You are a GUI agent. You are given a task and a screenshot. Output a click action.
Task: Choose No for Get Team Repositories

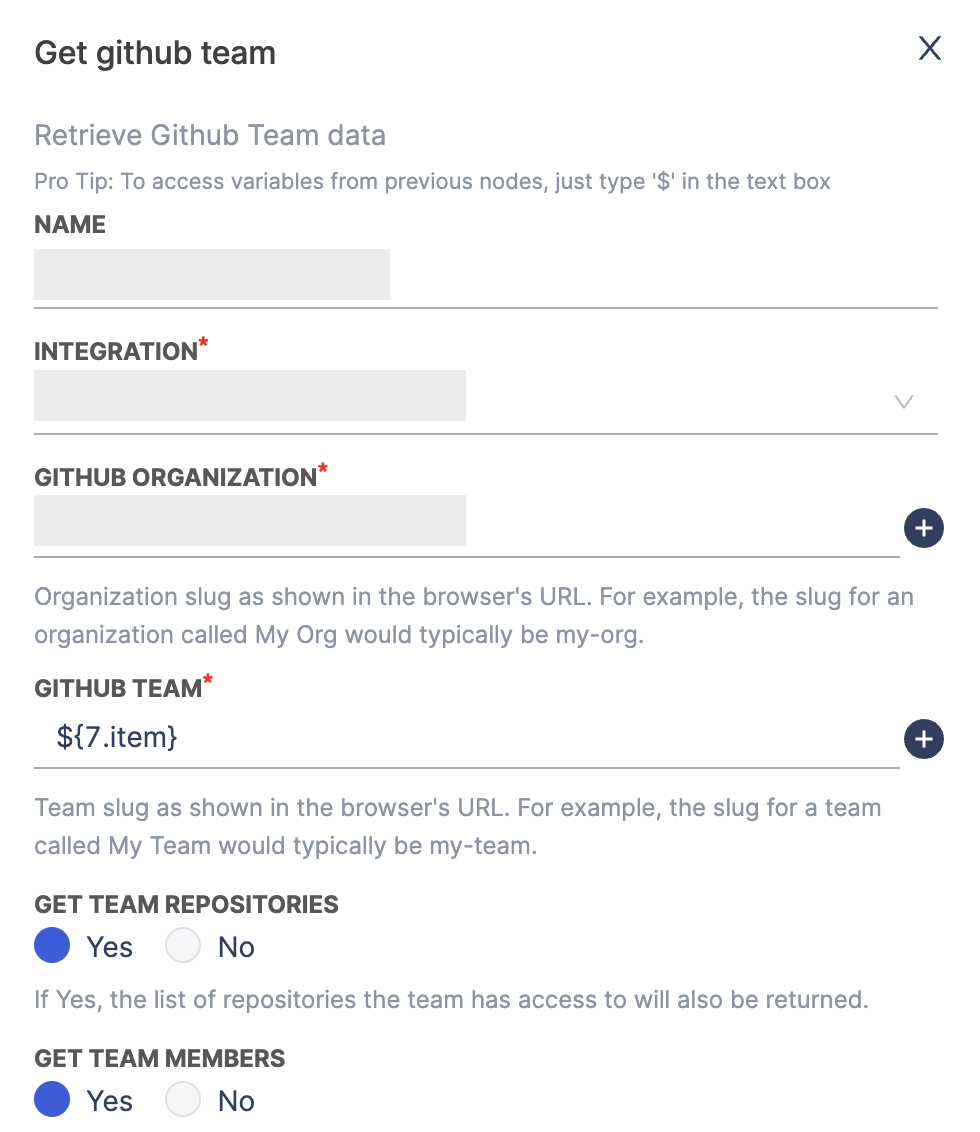tap(184, 946)
